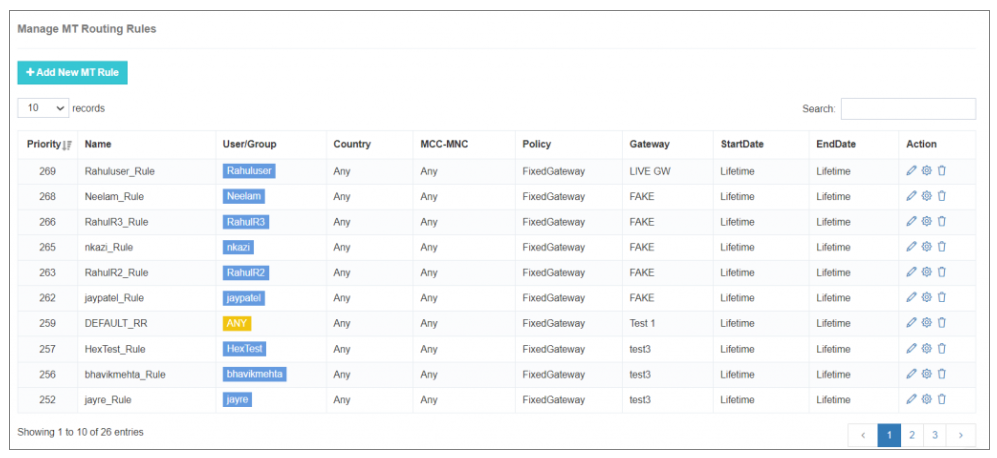997x458 pixels.
Task: Open gear settings for nkazi_Rule
Action: (926, 247)
